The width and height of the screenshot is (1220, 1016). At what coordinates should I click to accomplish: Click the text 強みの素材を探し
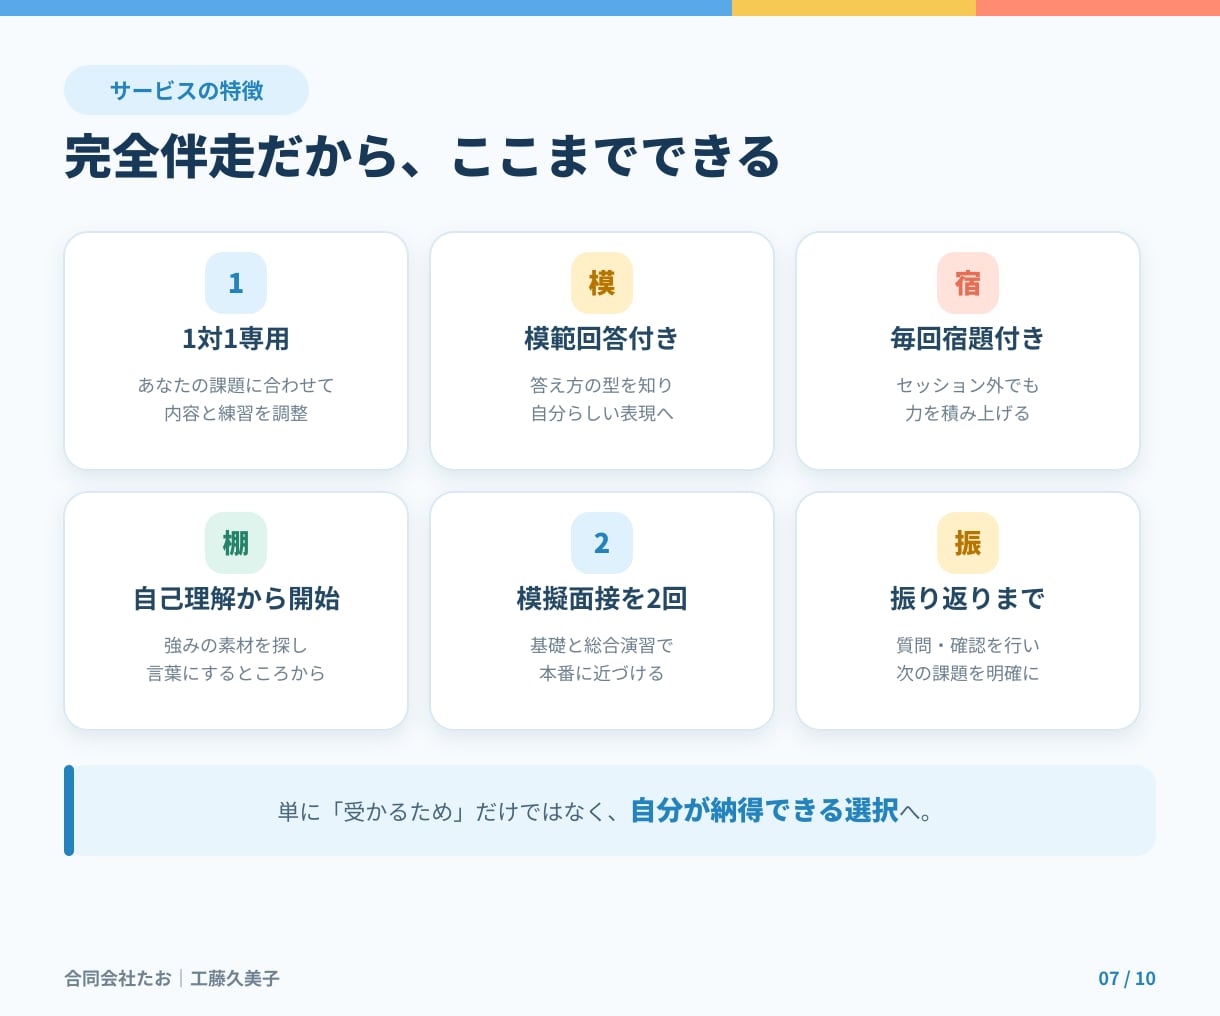[236, 645]
